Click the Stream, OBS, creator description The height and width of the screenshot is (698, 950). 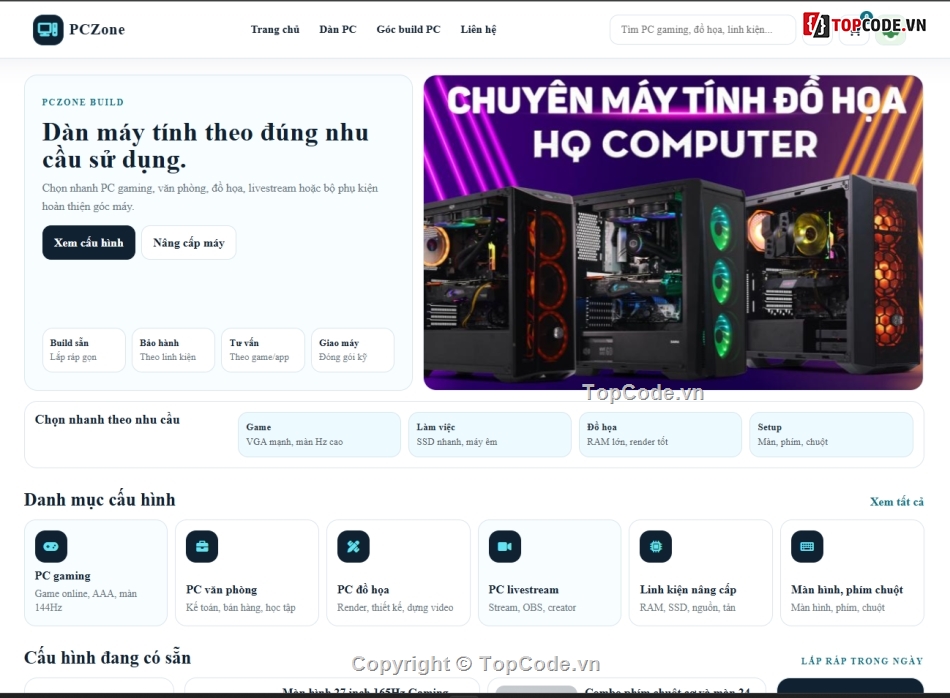pos(532,607)
